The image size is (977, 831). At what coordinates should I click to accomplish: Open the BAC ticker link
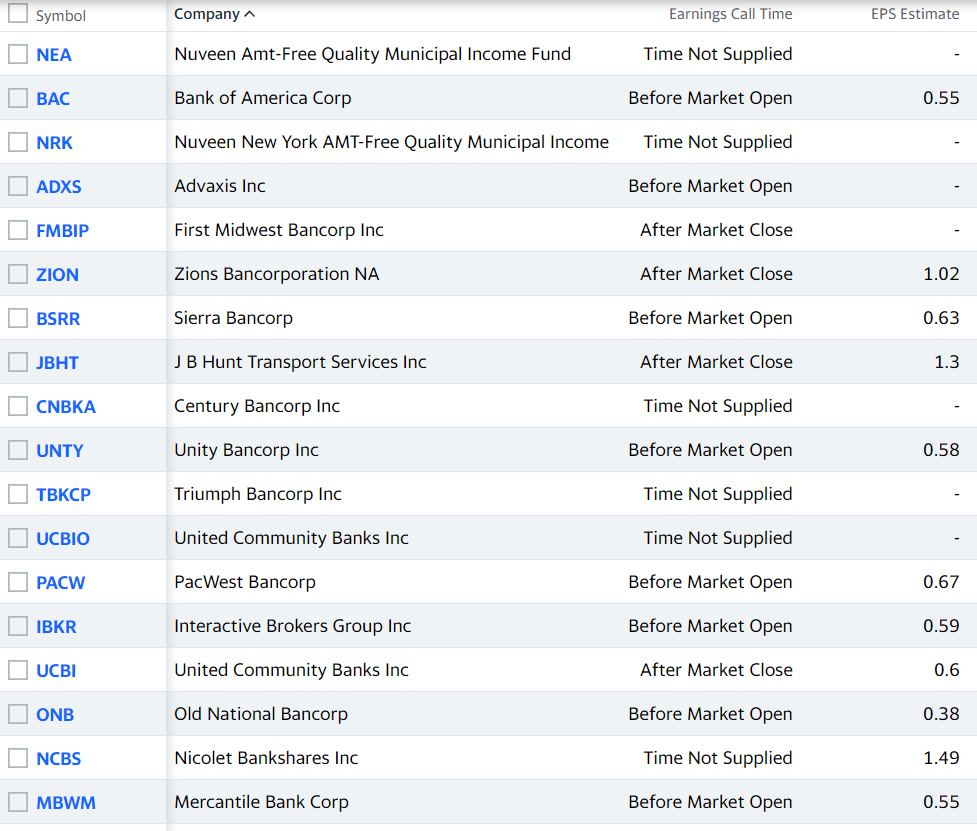click(x=53, y=98)
